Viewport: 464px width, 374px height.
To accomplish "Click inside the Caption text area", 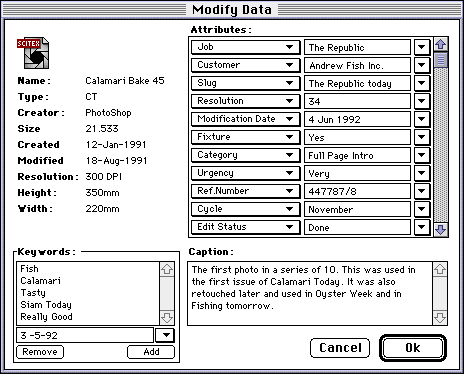I will pos(310,294).
